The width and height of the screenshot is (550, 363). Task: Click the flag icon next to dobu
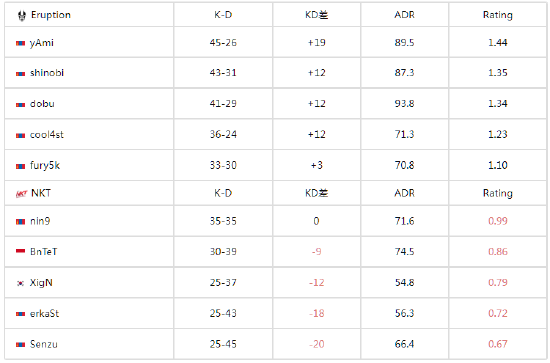(x=20, y=105)
